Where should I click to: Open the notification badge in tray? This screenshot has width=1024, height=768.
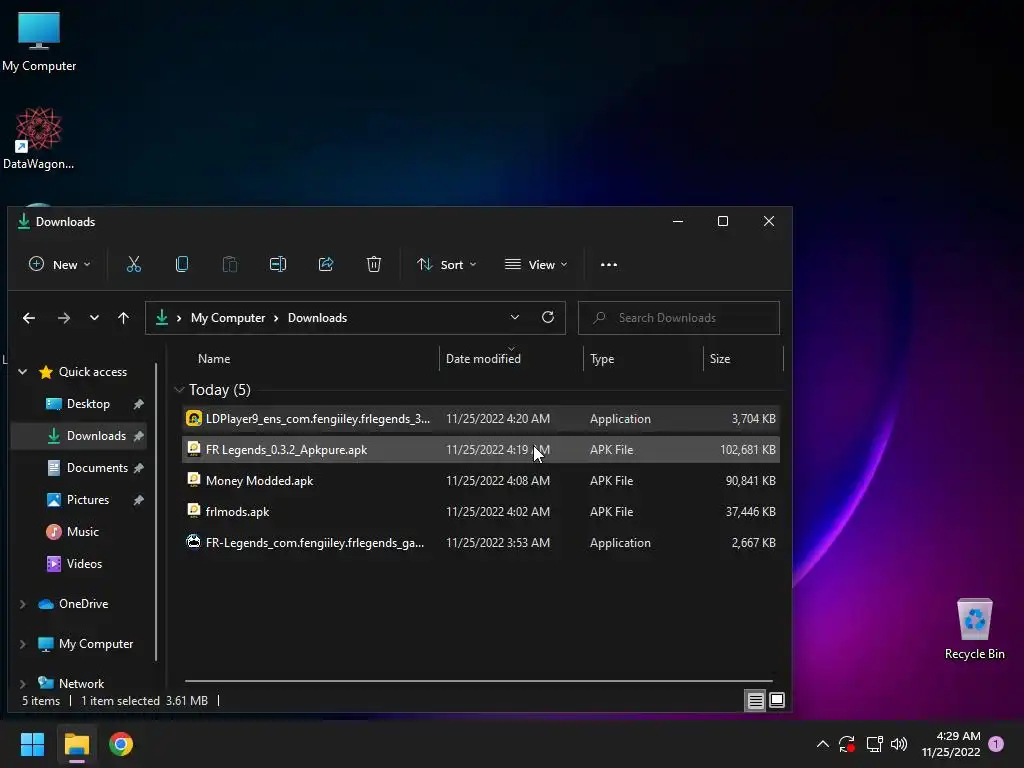(x=996, y=744)
